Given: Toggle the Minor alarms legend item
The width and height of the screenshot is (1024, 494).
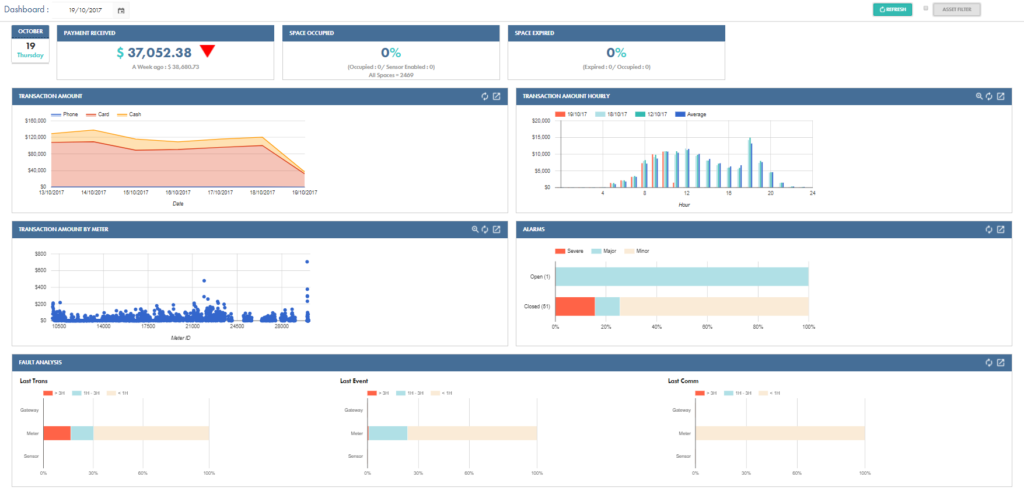Looking at the screenshot, I should [x=636, y=250].
